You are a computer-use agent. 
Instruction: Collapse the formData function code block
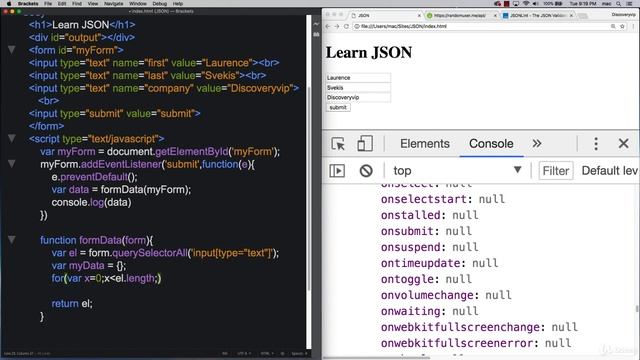tap(11, 240)
